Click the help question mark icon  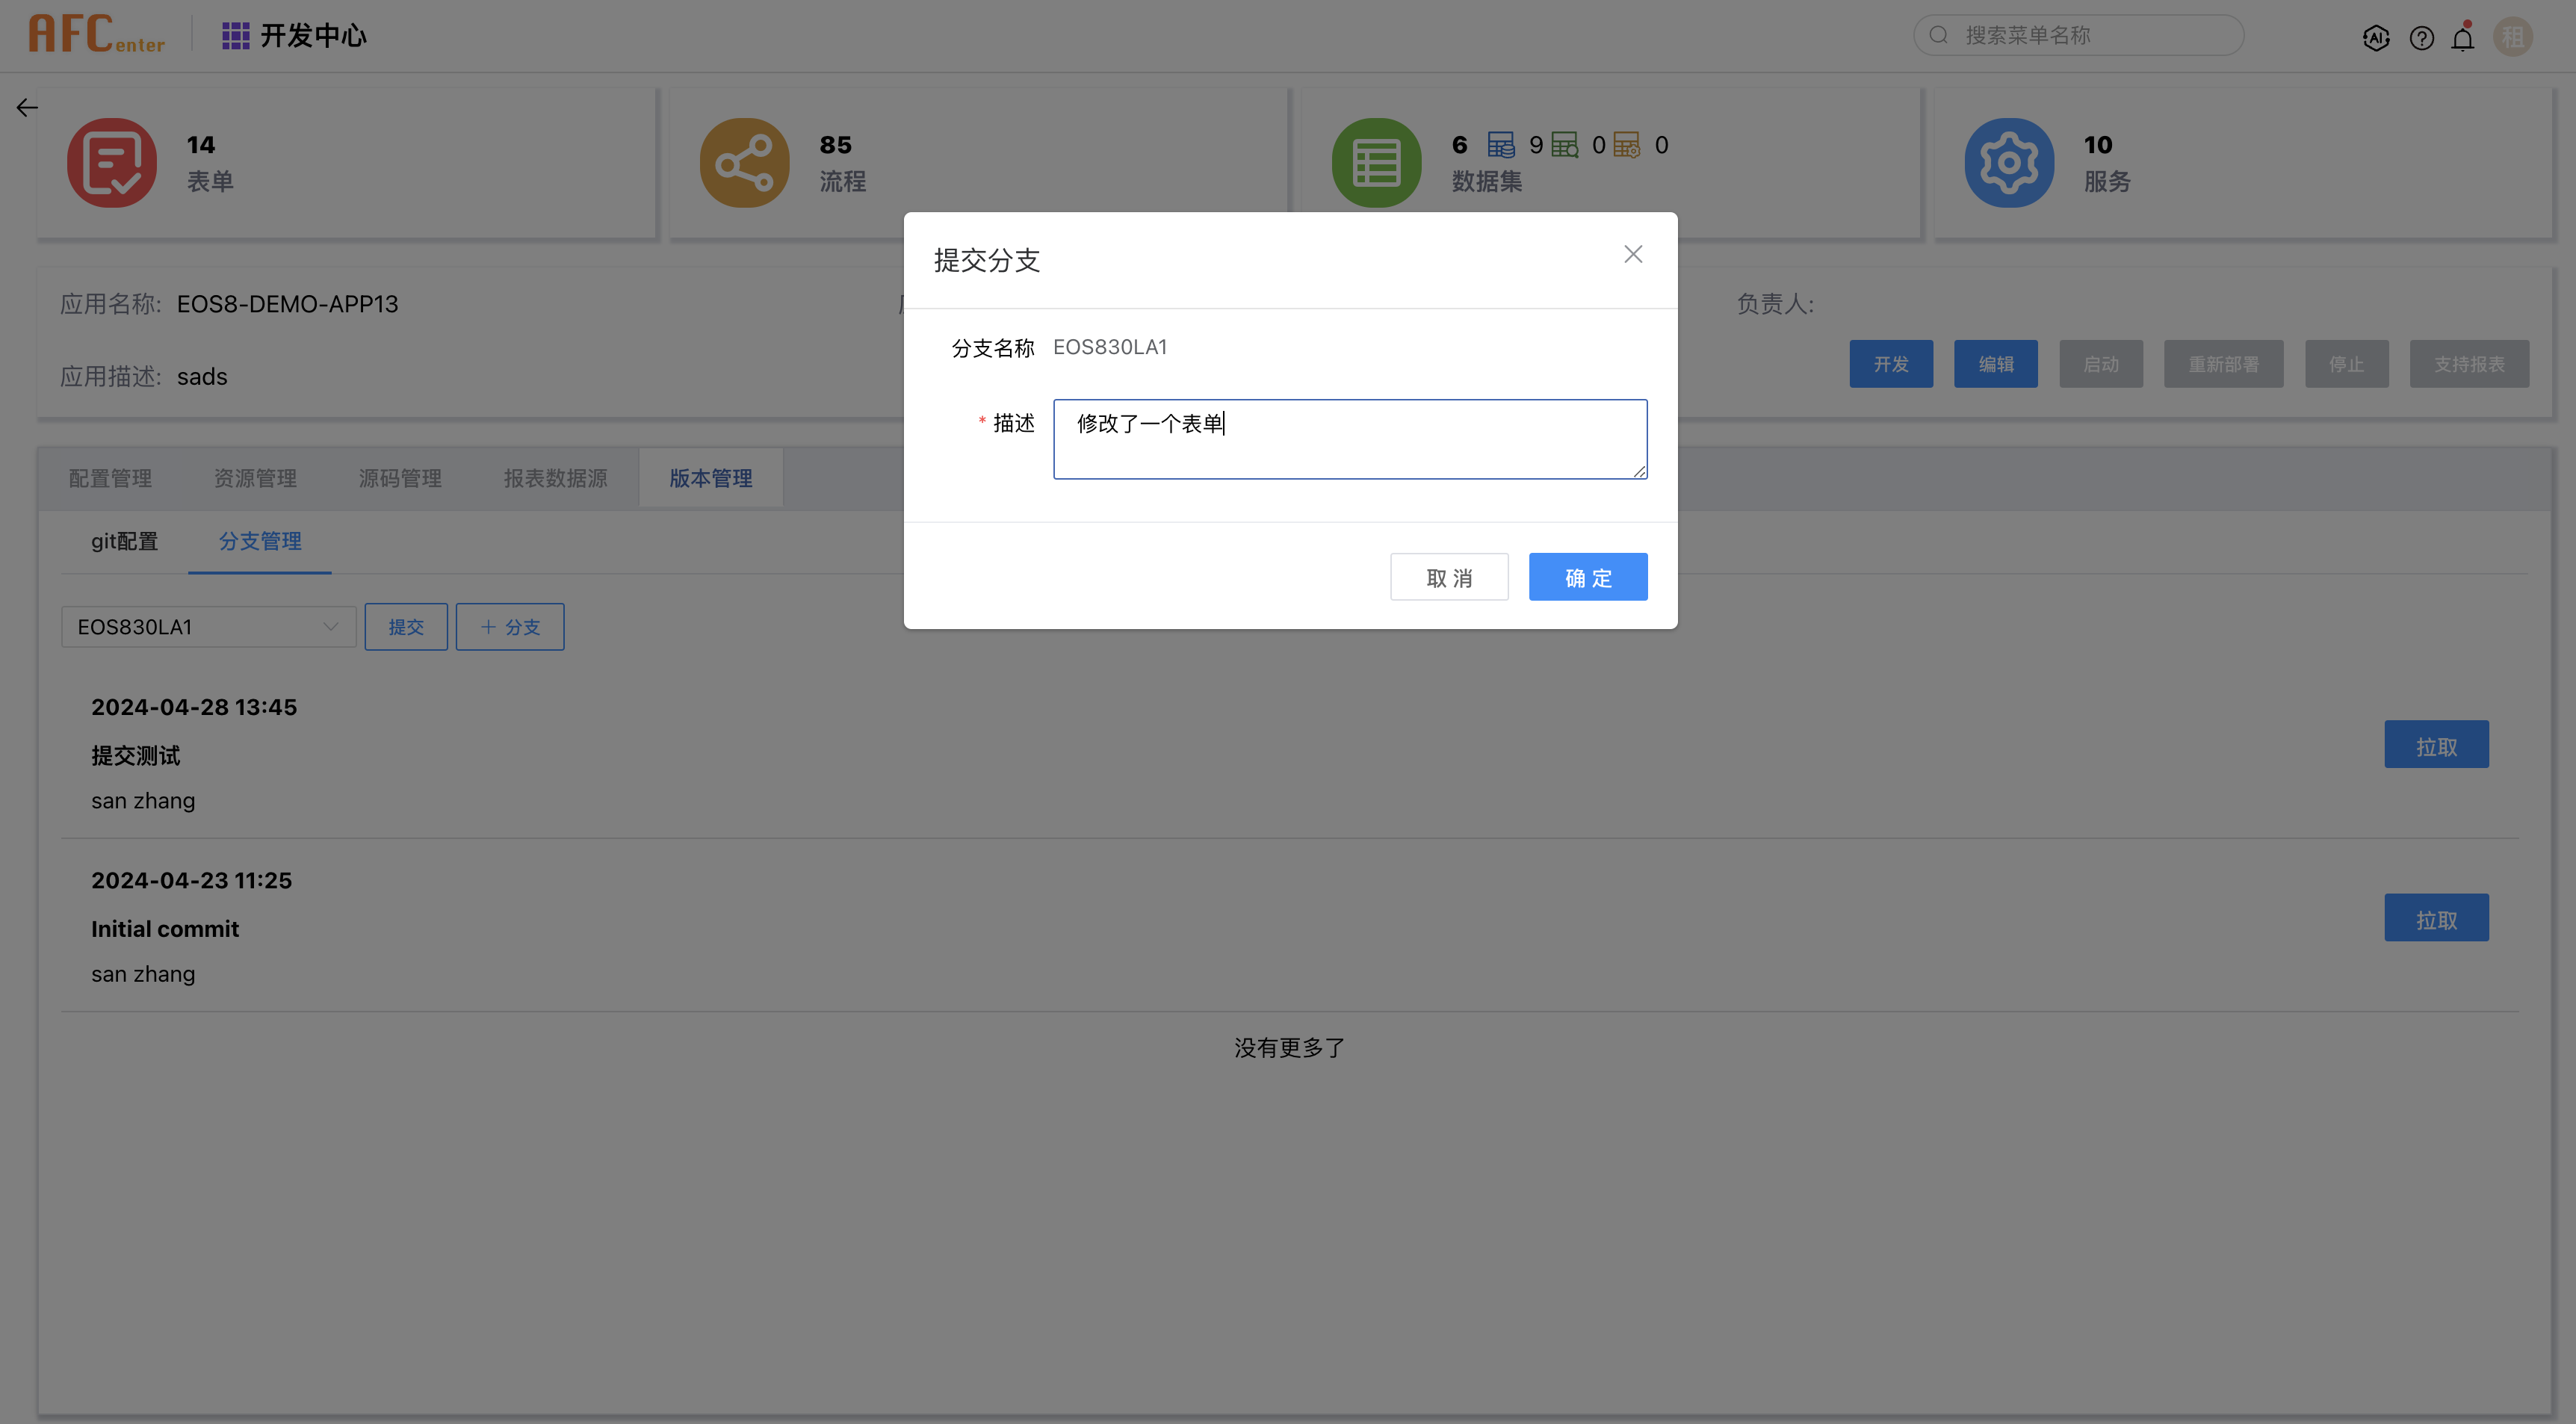click(2422, 37)
